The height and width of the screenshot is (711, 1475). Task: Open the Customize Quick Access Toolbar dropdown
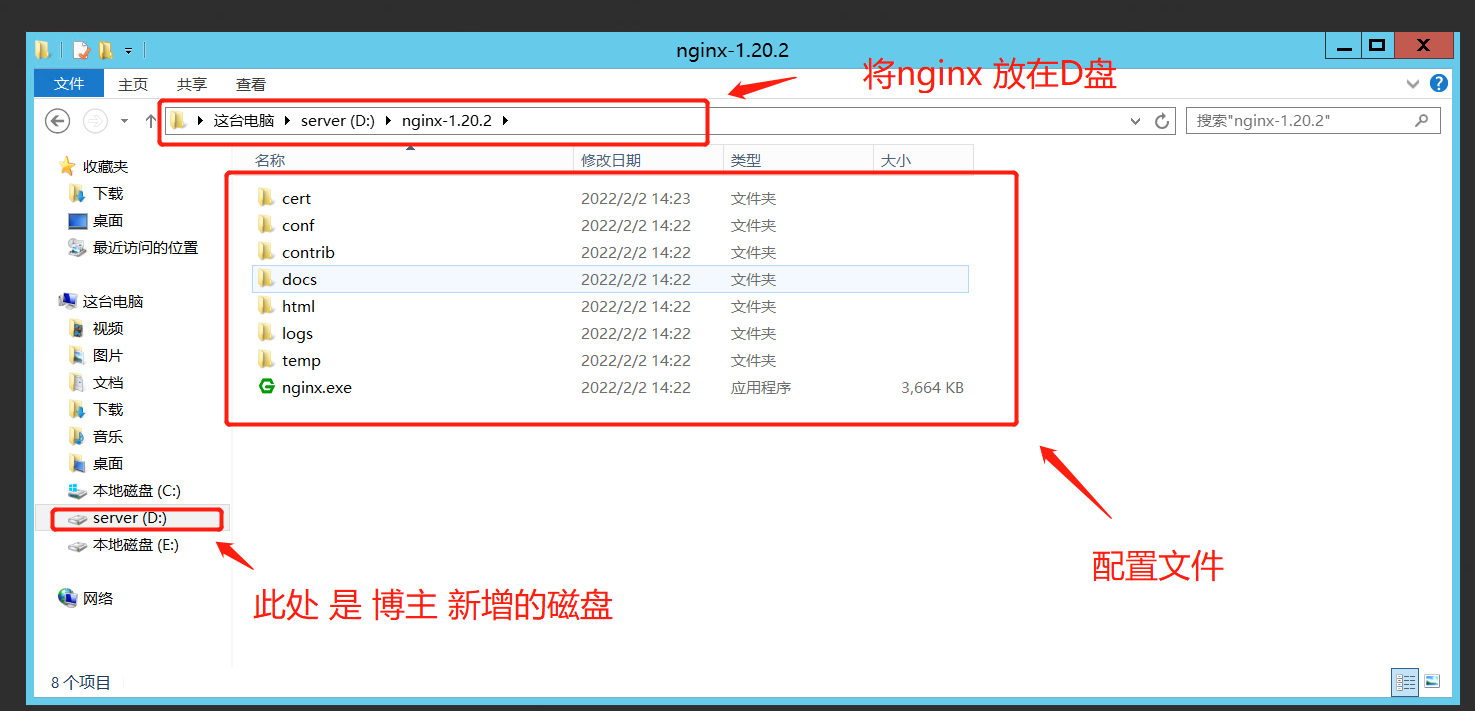[x=129, y=50]
